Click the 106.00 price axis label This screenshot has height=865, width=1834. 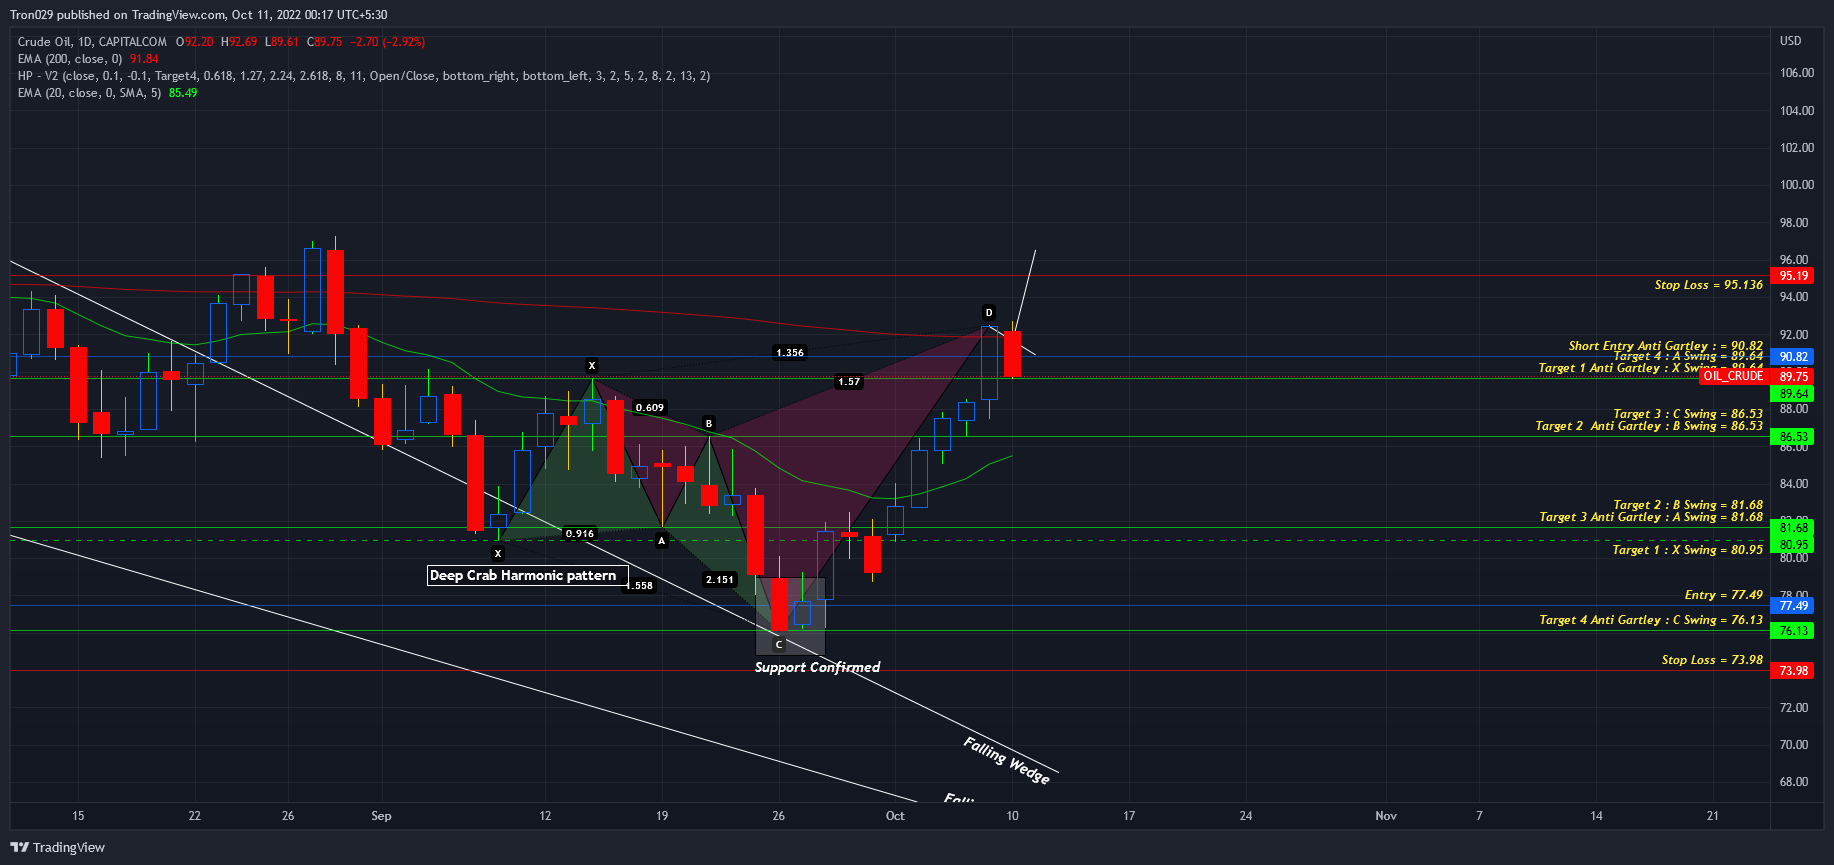[x=1797, y=73]
